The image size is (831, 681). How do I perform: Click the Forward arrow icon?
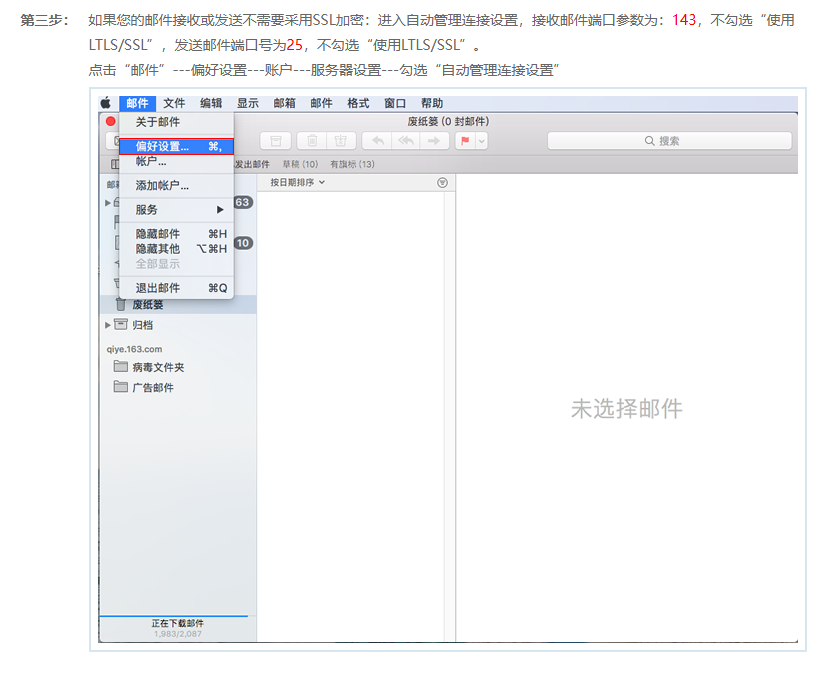tap(434, 141)
